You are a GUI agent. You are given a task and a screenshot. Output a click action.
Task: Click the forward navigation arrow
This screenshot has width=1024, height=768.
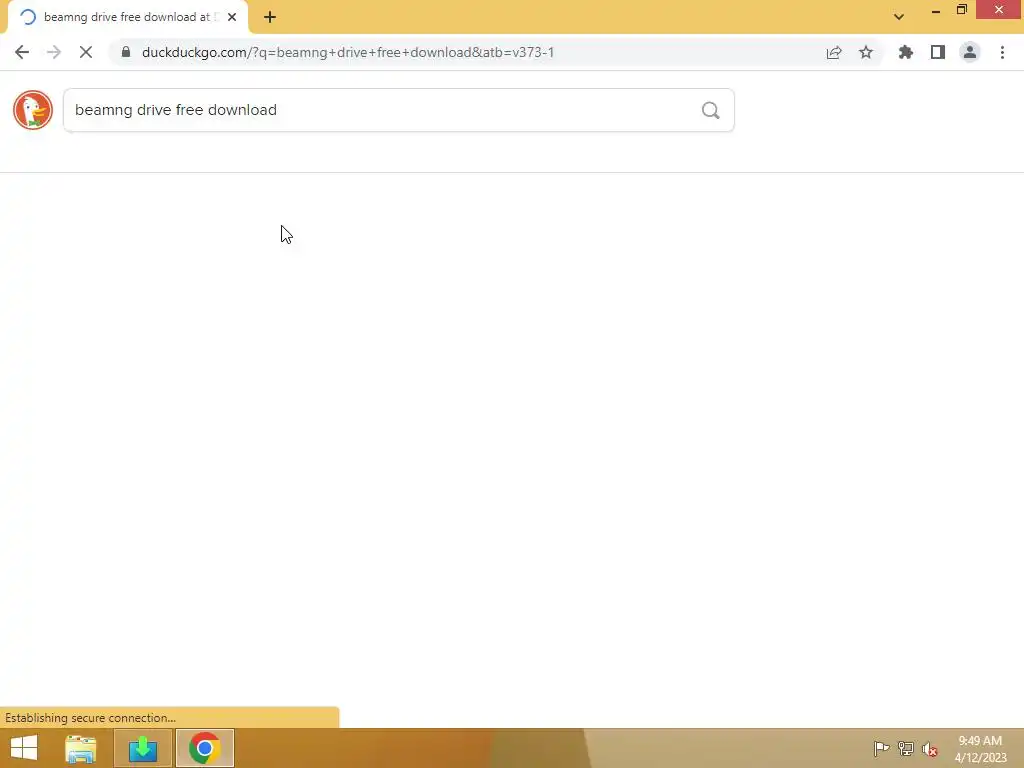pyautogui.click(x=54, y=52)
